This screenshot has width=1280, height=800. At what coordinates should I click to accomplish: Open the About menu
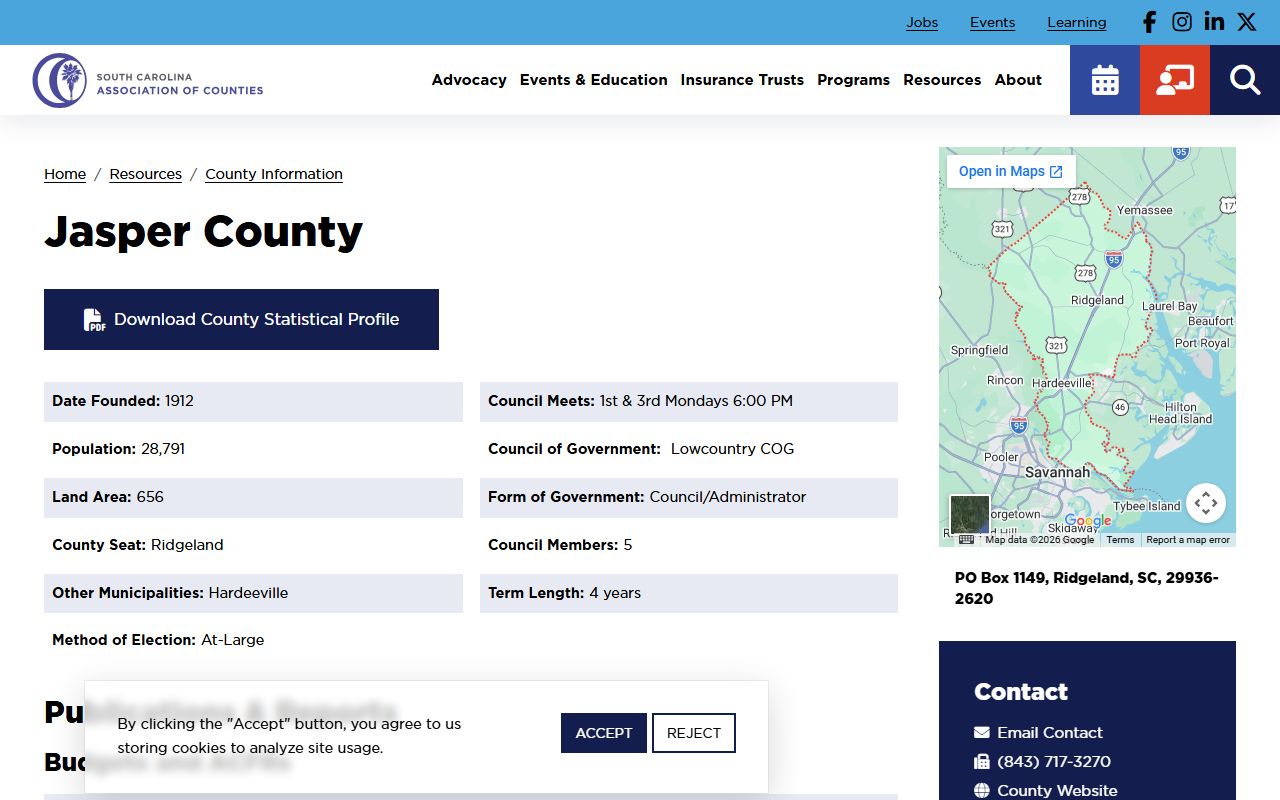click(1018, 80)
